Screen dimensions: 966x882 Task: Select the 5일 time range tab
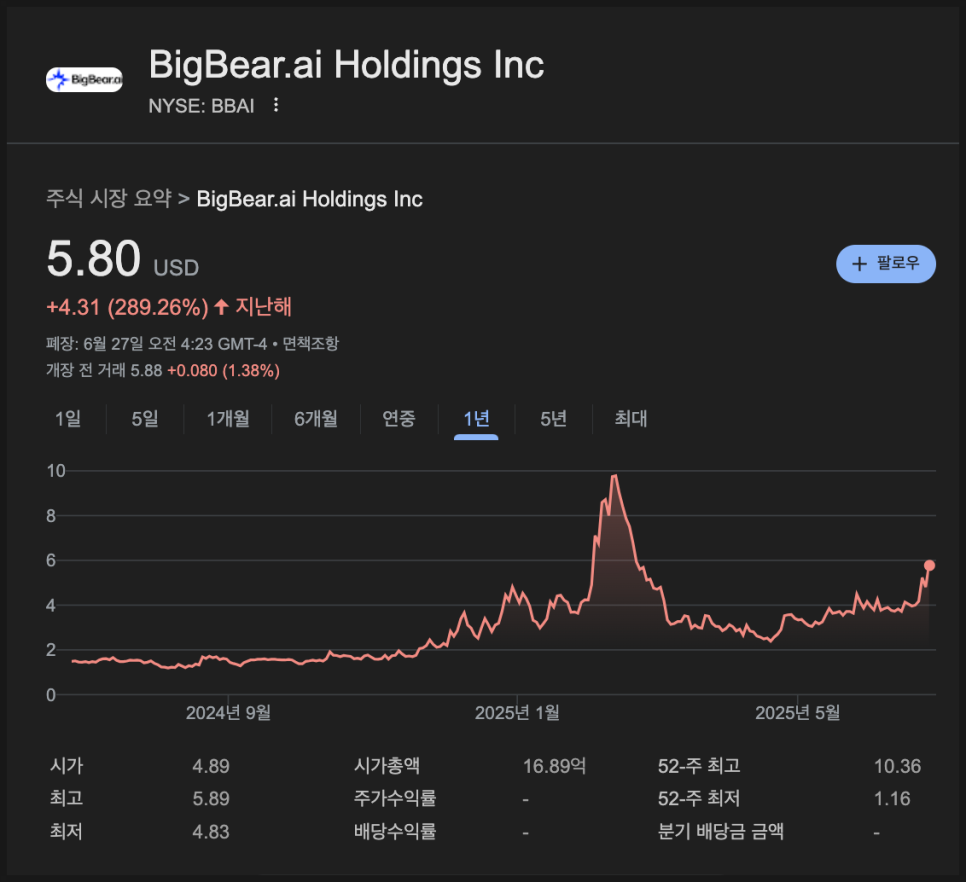[x=145, y=419]
